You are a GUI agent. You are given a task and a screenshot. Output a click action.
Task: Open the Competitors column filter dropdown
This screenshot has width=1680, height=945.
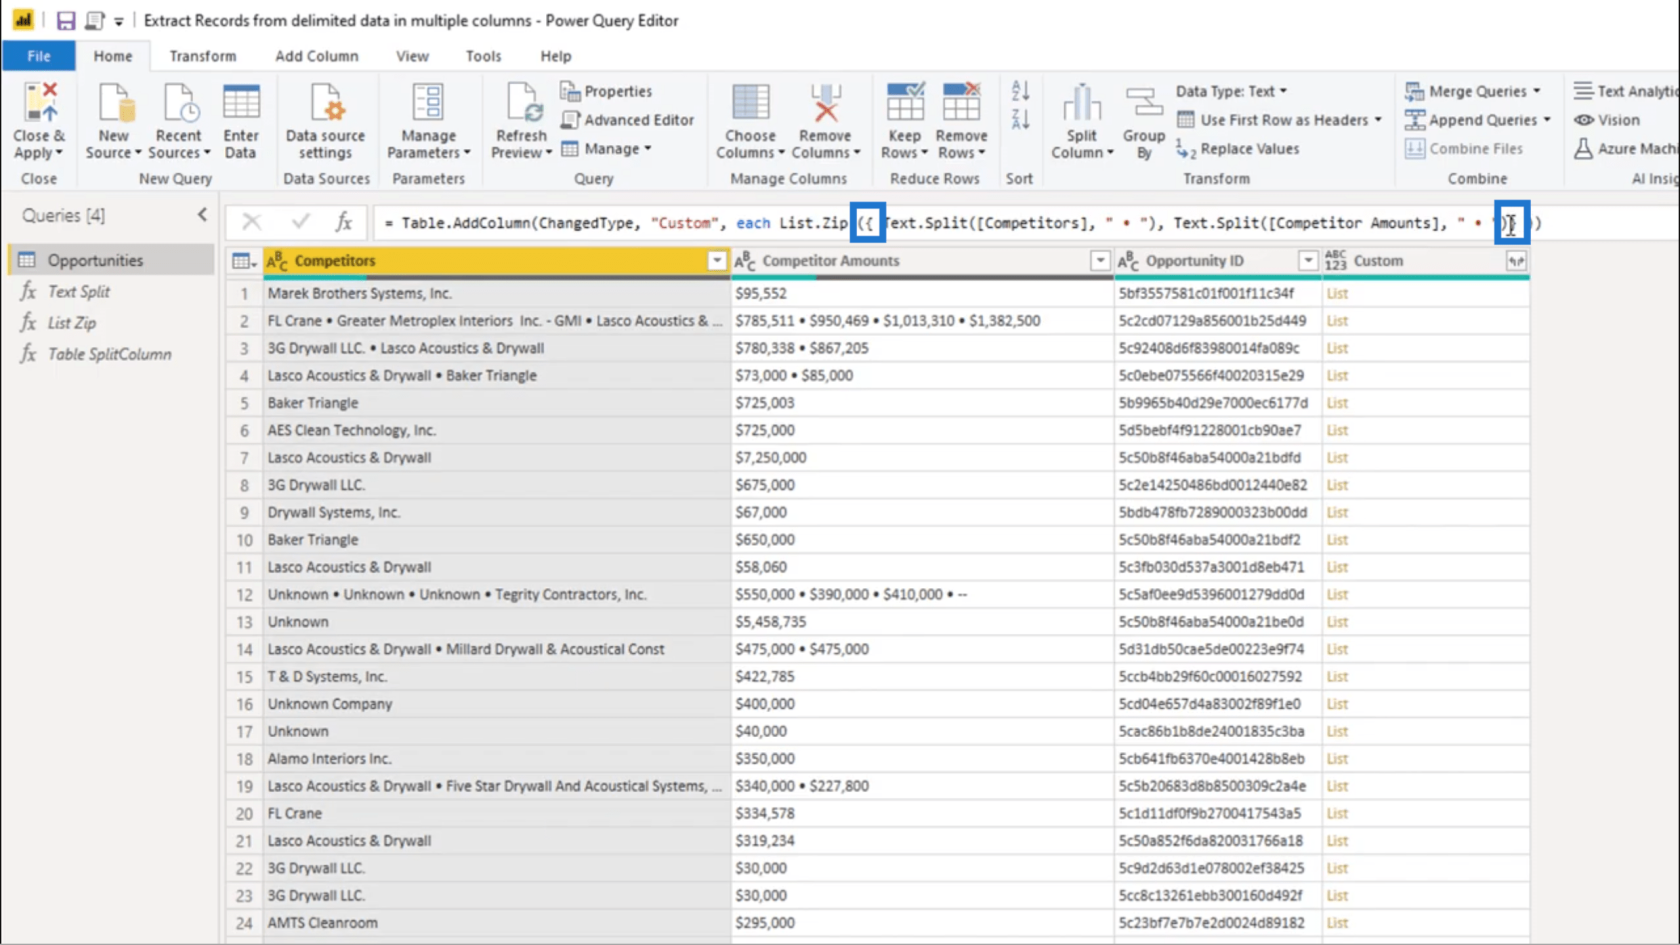click(x=717, y=261)
